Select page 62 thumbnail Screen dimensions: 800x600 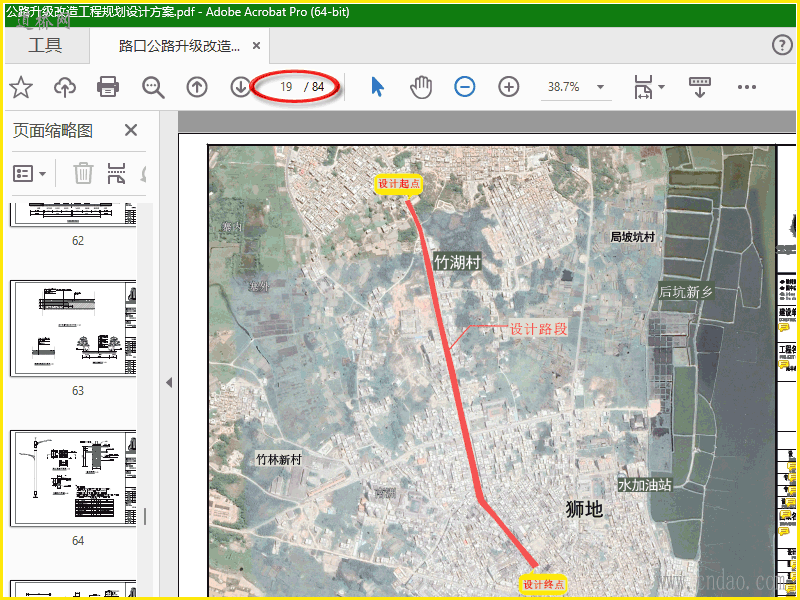coord(73,214)
